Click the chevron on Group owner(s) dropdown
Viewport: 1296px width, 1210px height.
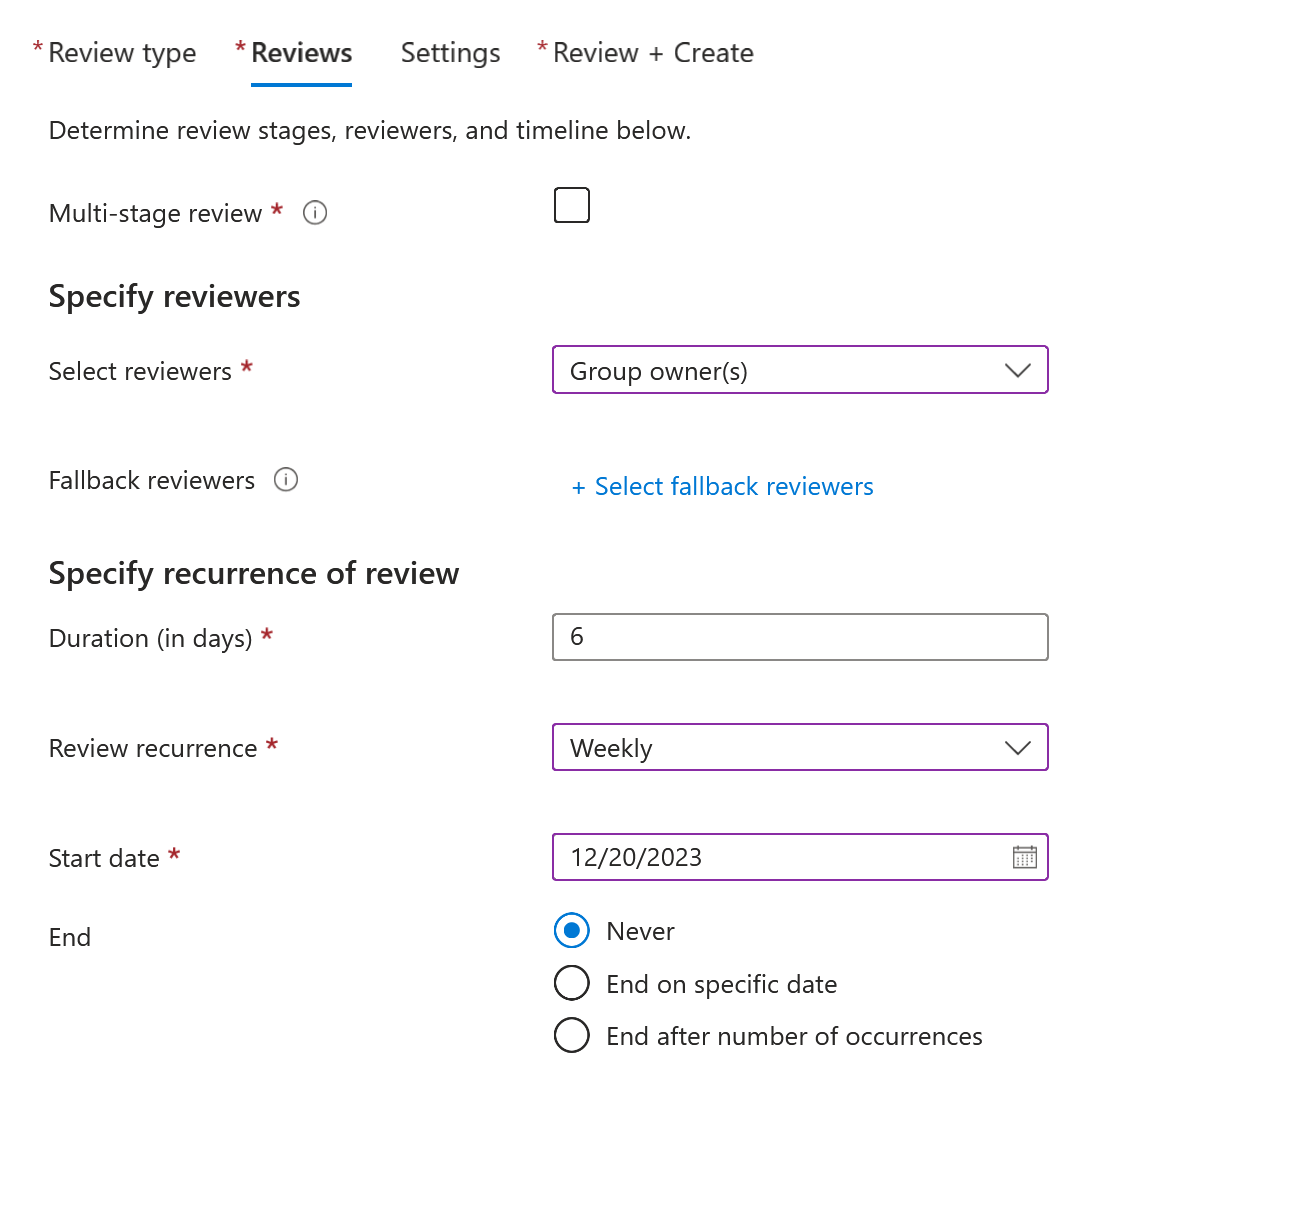(1017, 370)
